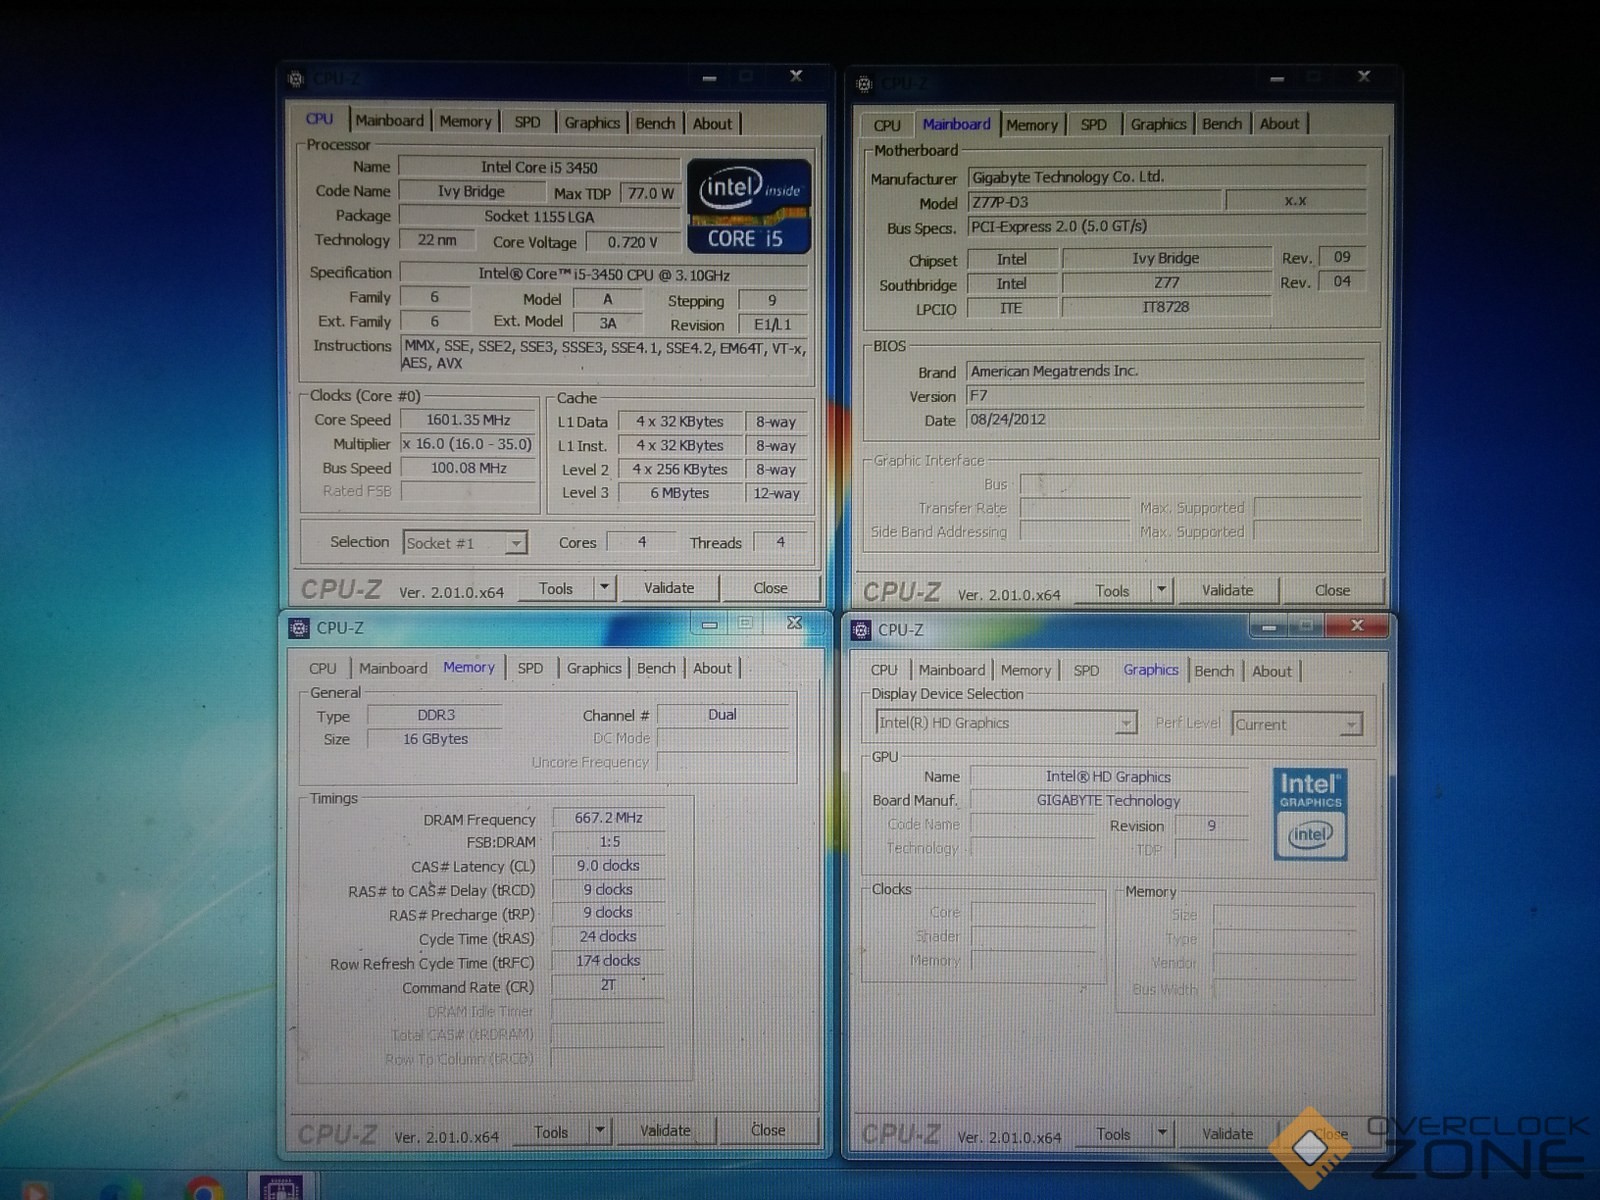This screenshot has width=1600, height=1200.
Task: Open Intel(R) HD Graphics device dropdown
Action: 1006,723
